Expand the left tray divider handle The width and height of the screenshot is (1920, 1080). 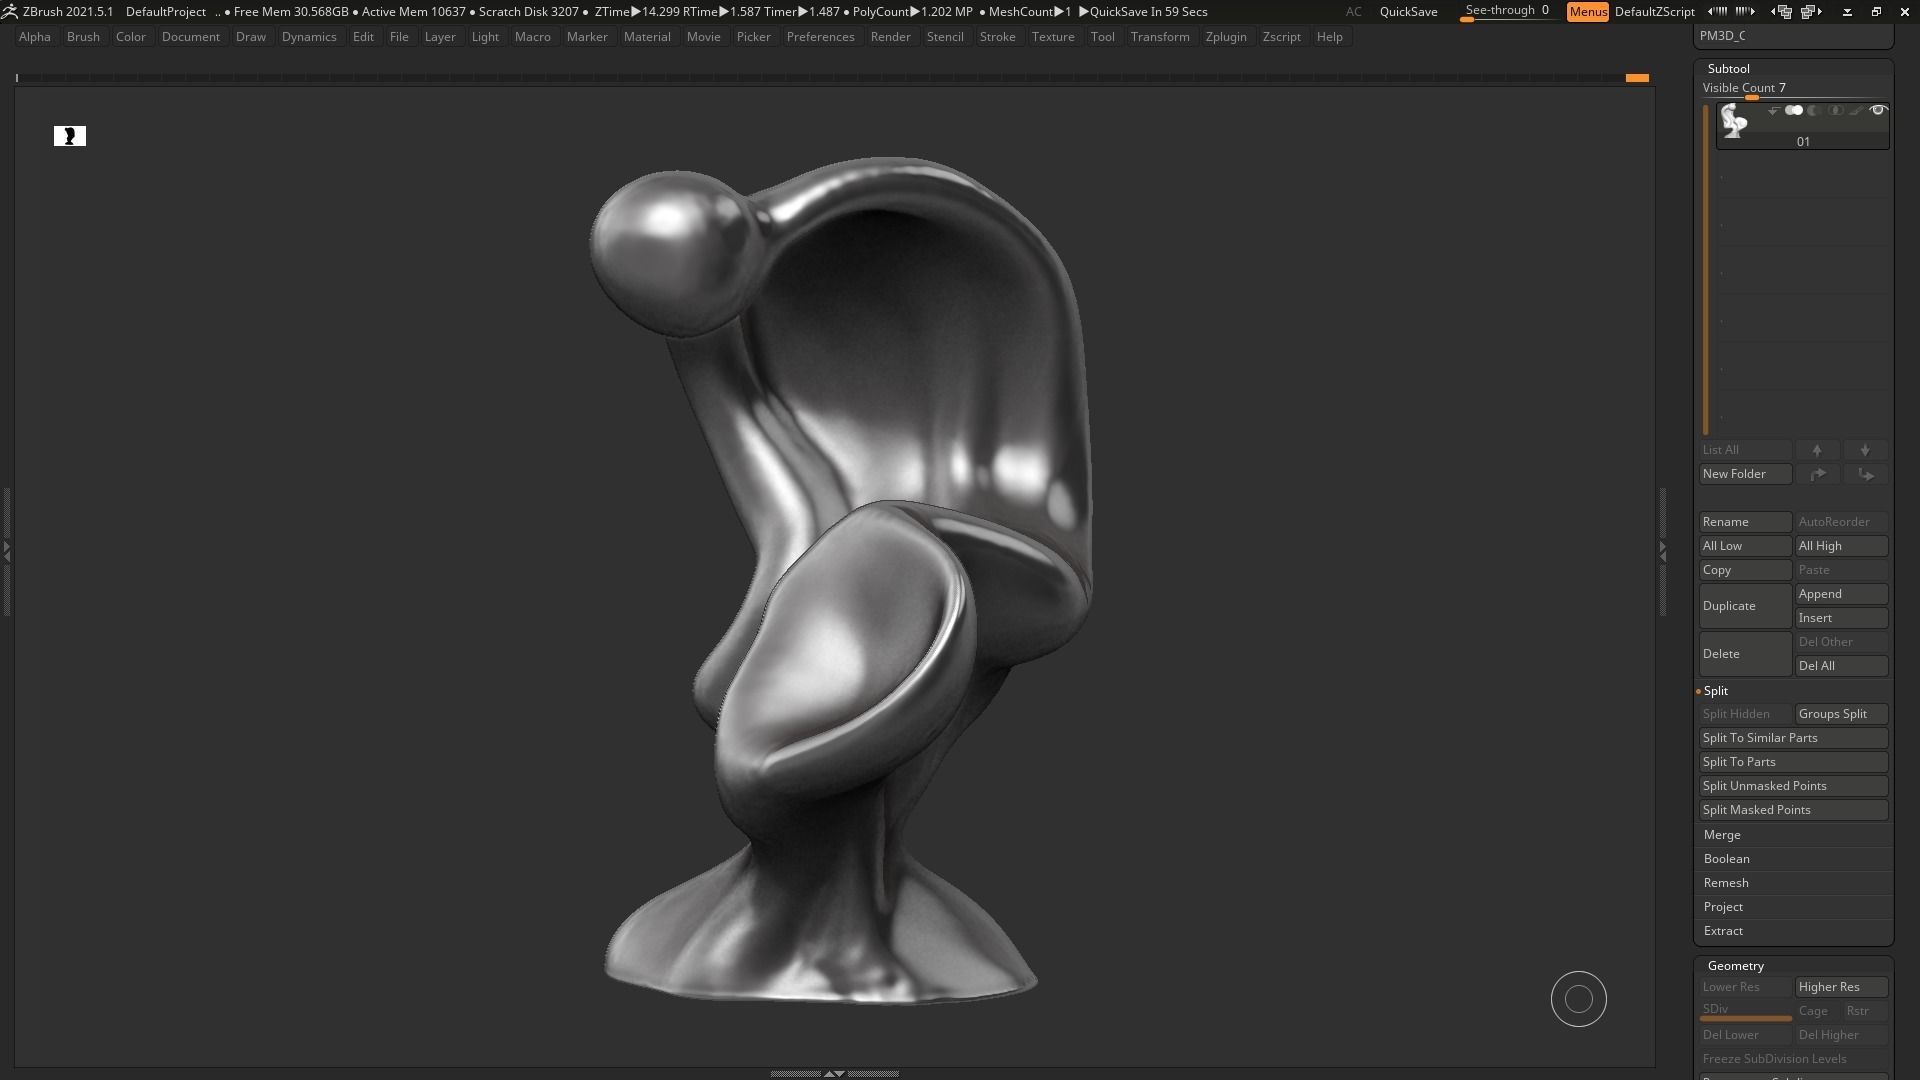coord(6,550)
